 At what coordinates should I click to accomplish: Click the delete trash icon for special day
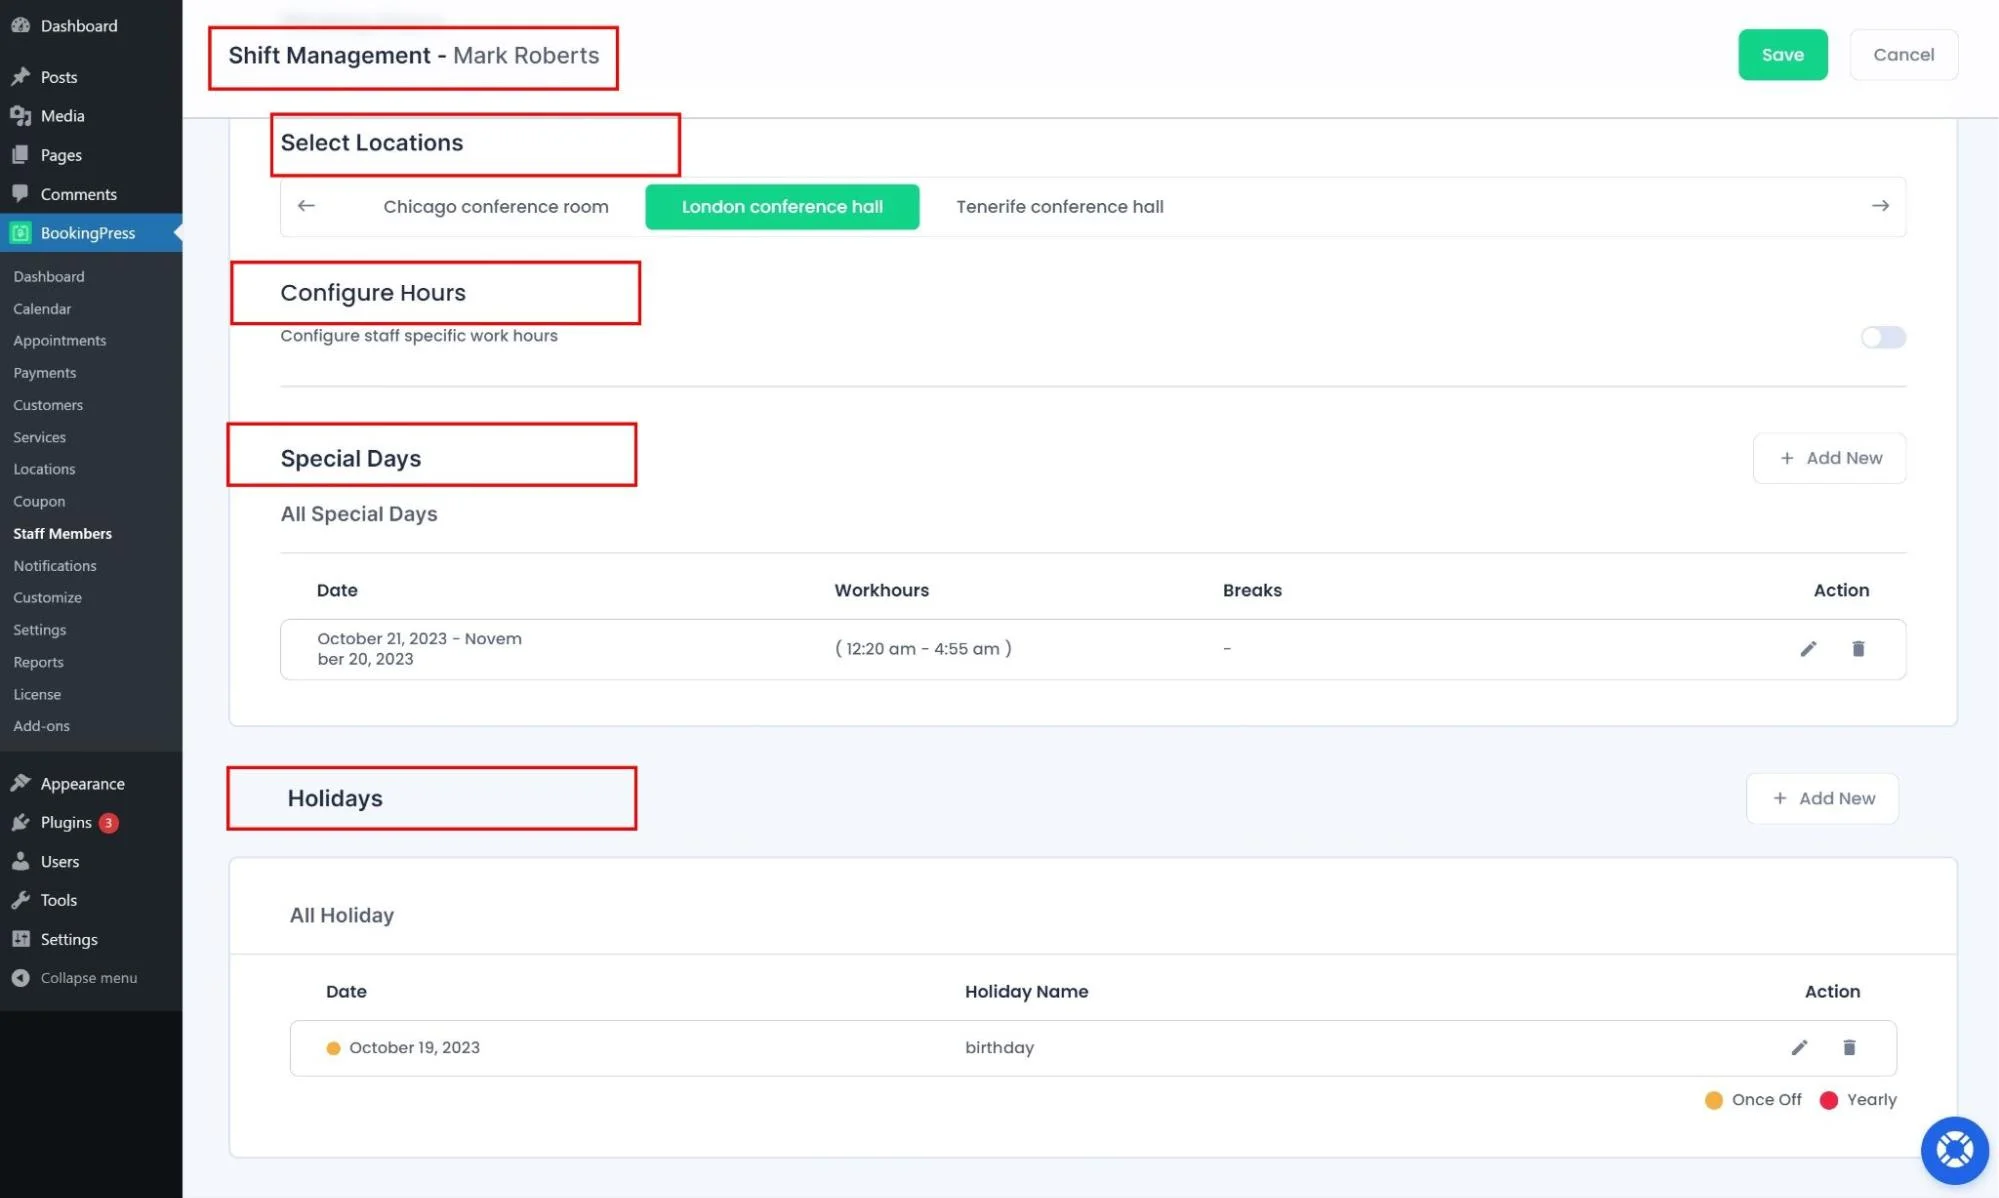[1858, 647]
